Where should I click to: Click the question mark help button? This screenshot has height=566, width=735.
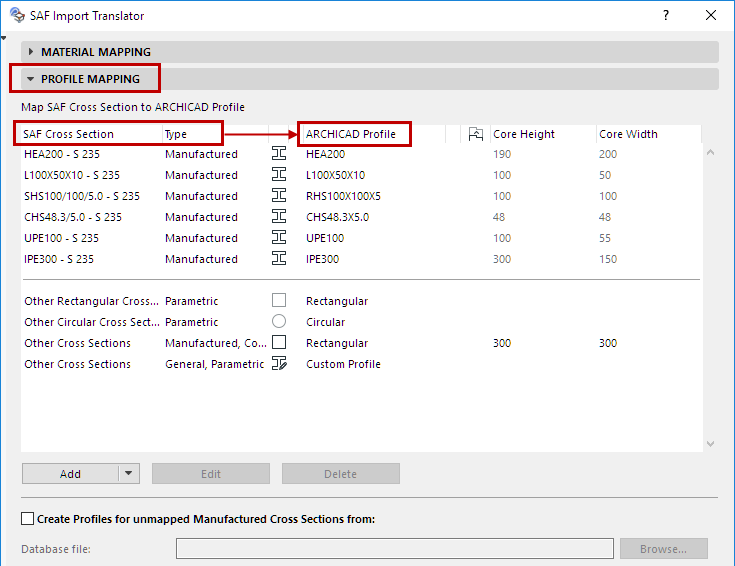(666, 15)
